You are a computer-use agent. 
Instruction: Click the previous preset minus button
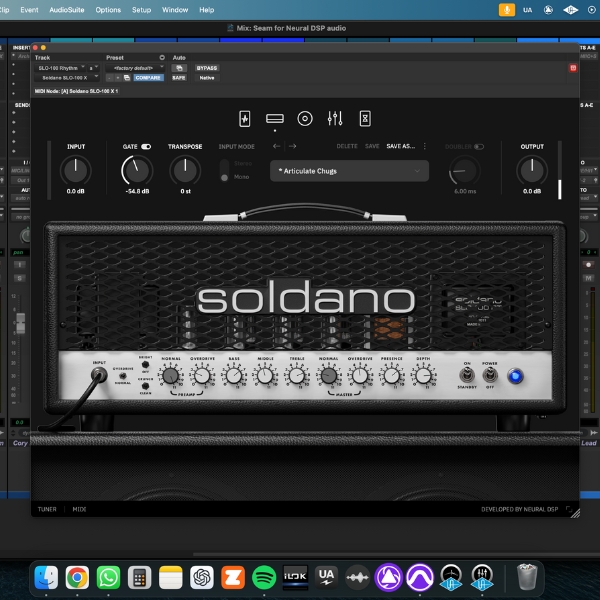109,78
